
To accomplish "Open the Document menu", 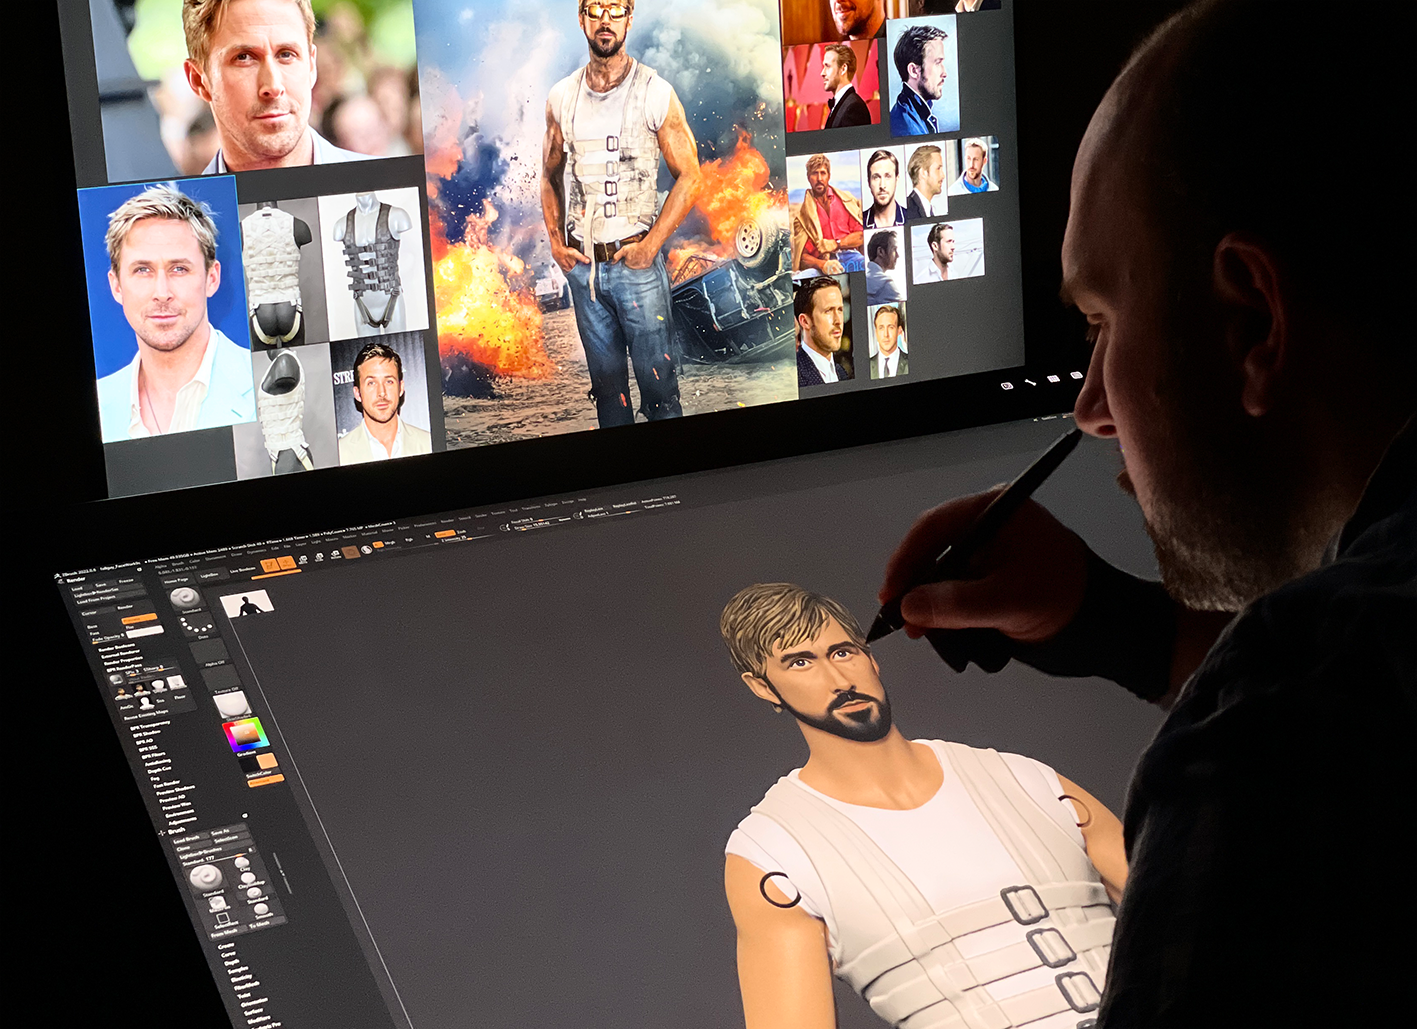I will (215, 557).
